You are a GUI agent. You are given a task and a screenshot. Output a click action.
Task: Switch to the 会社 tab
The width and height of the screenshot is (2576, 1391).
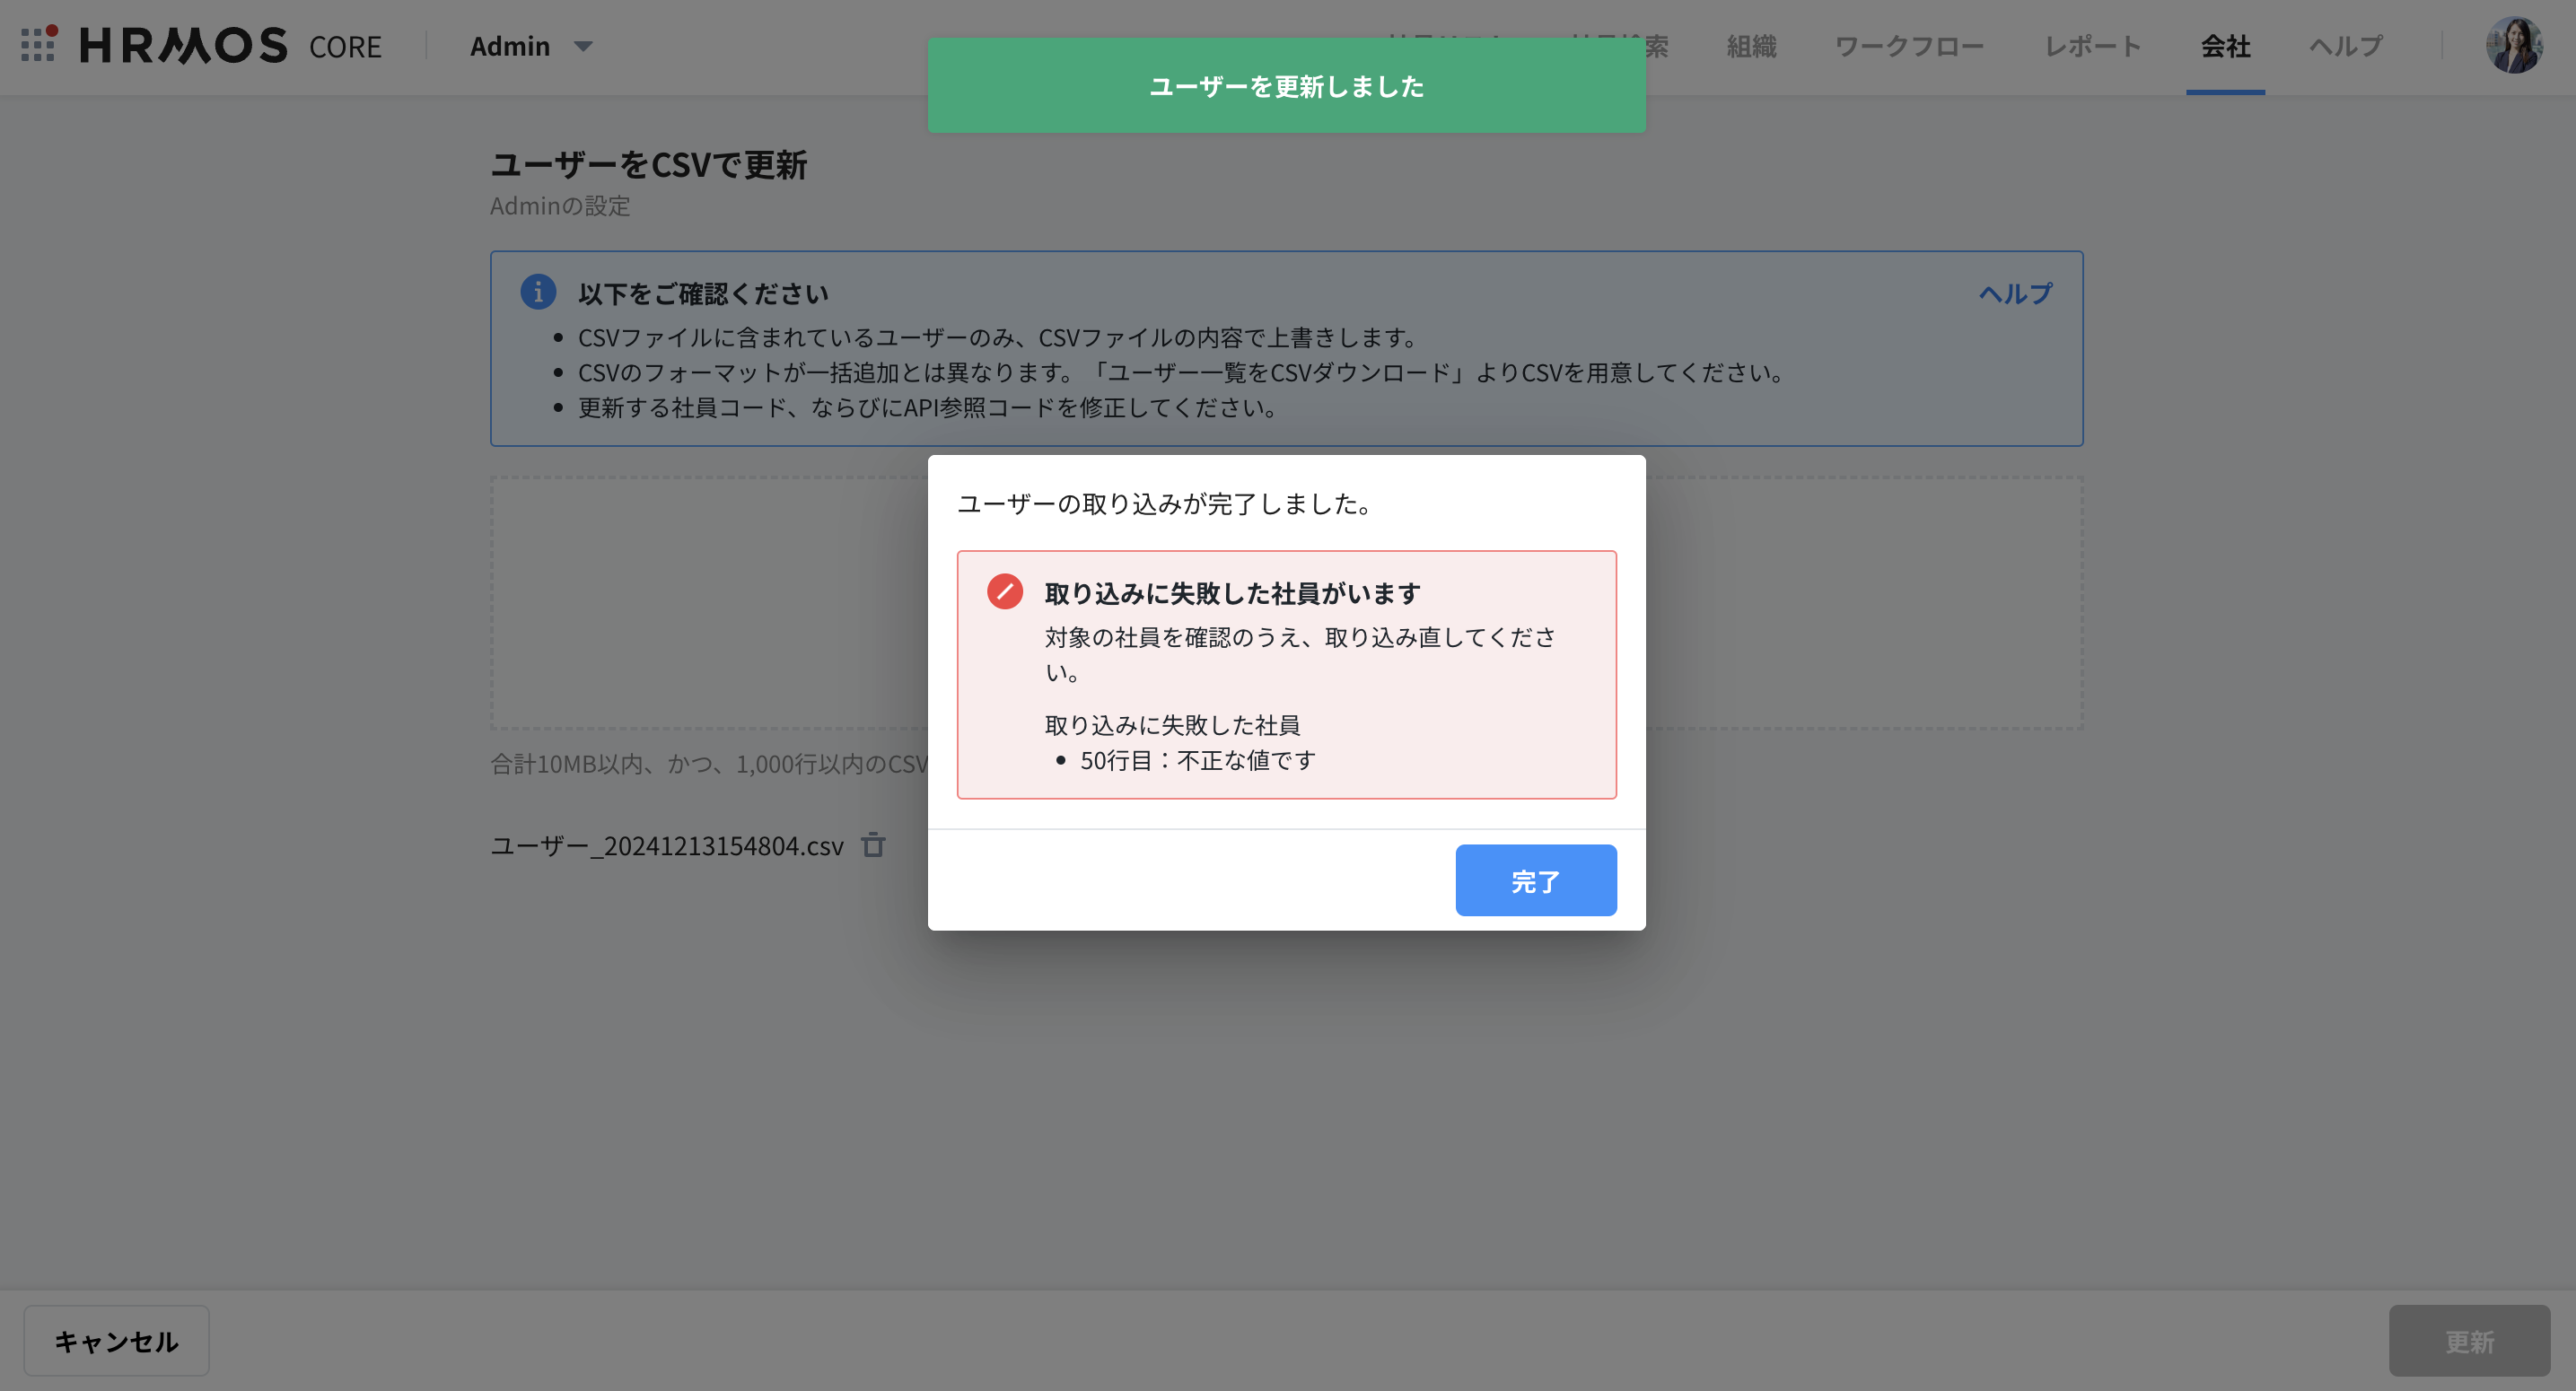(2225, 46)
